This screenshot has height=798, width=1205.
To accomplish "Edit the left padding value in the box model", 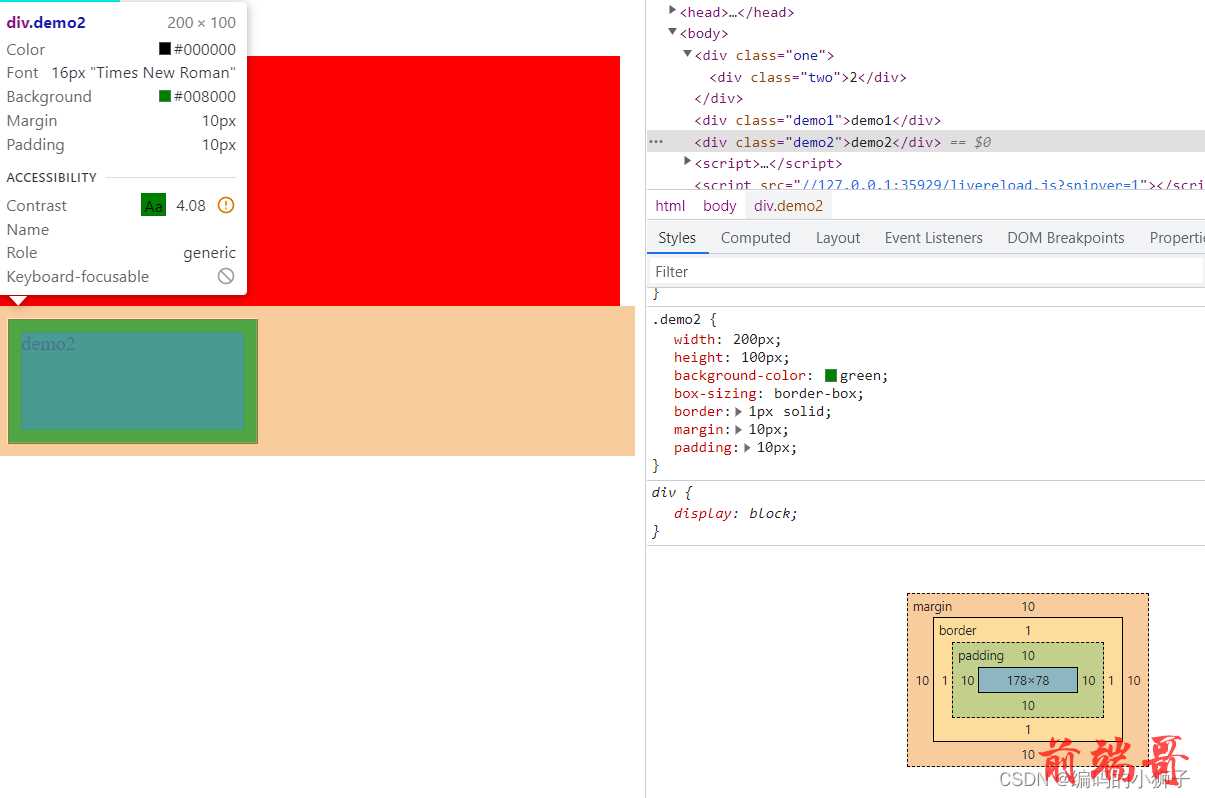I will [x=968, y=680].
